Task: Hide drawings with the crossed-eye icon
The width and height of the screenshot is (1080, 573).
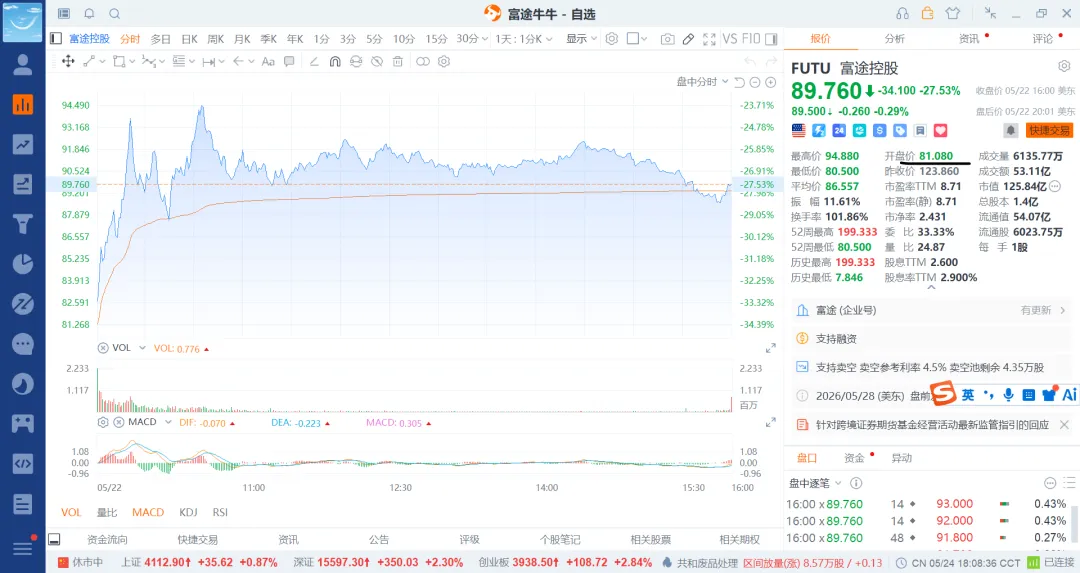Action: click(x=377, y=61)
